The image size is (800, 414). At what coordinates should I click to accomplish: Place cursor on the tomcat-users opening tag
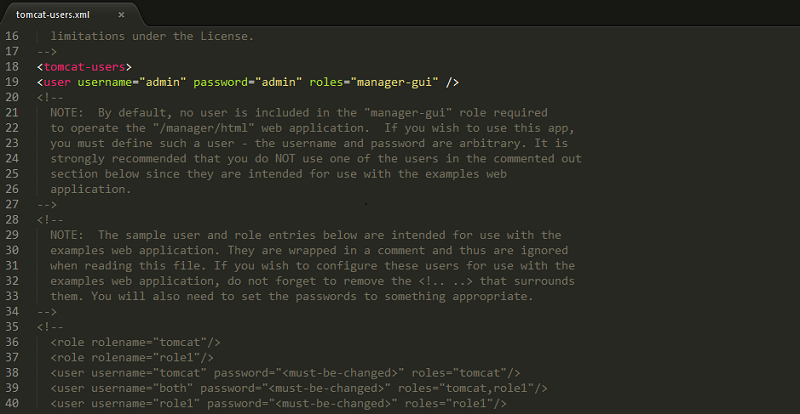[85, 67]
